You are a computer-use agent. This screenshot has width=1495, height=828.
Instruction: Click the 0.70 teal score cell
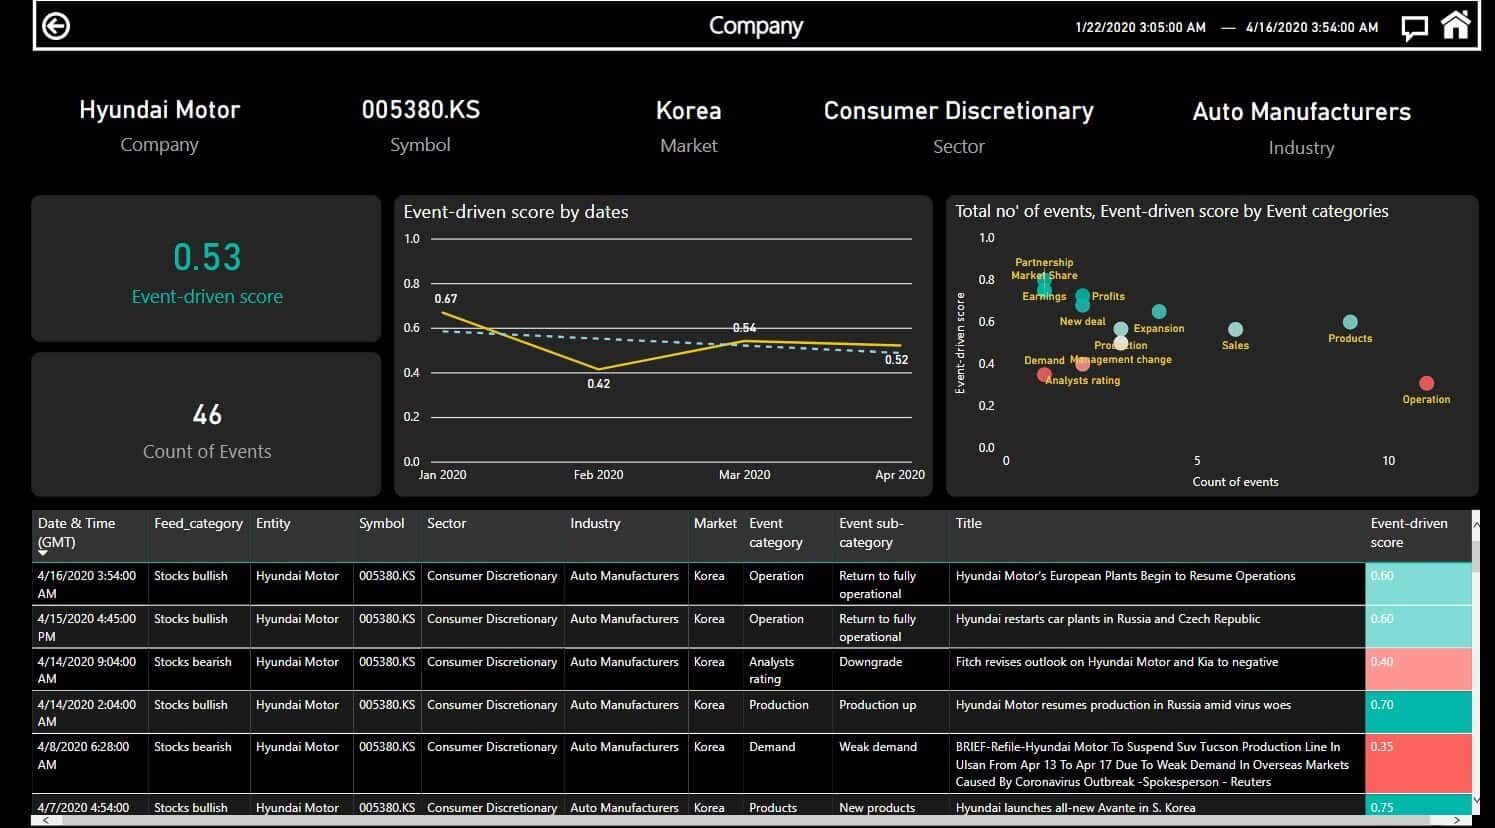(x=1418, y=712)
